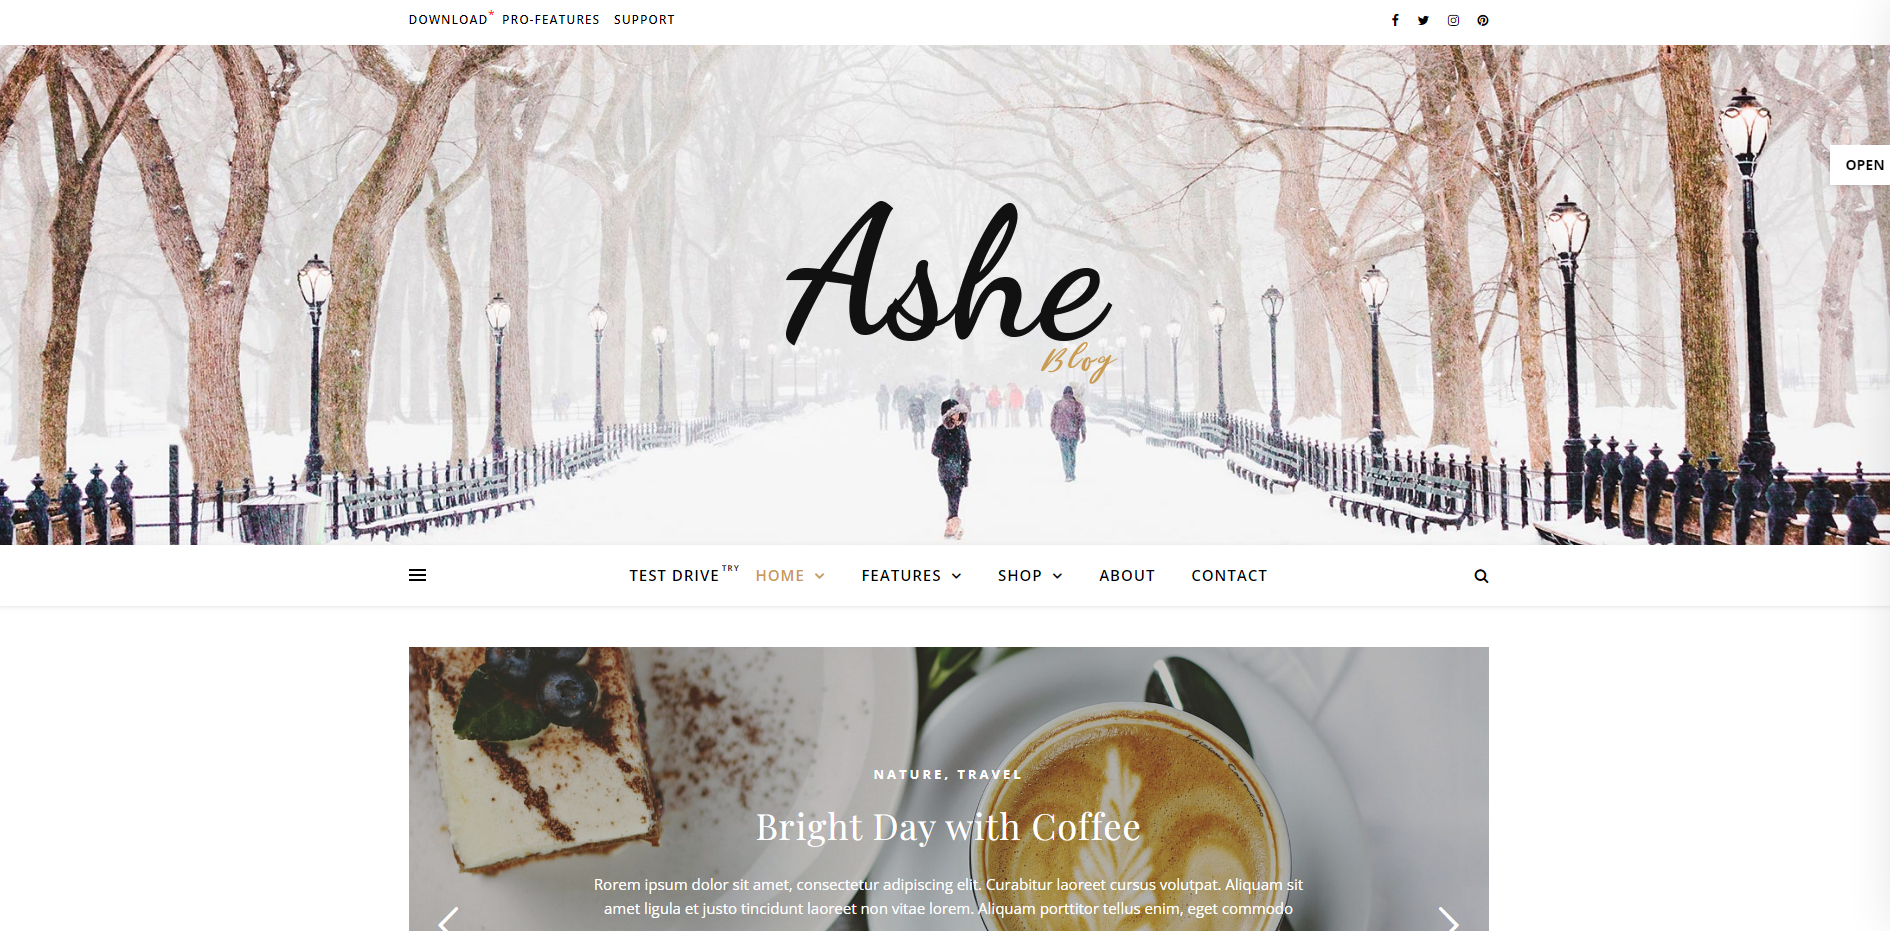Screen dimensions: 1890x931
Task: Toggle the OPEN side panel tab
Action: [1861, 165]
